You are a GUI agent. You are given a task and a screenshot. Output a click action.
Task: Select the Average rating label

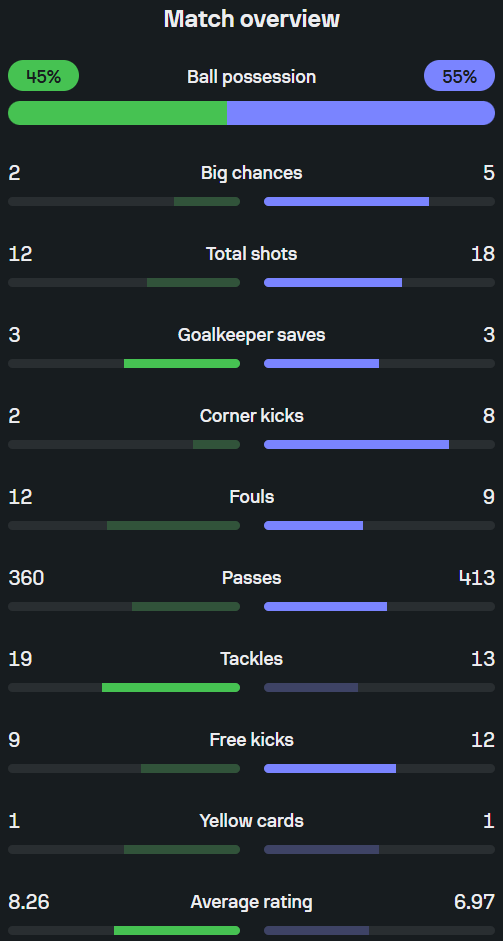[252, 902]
